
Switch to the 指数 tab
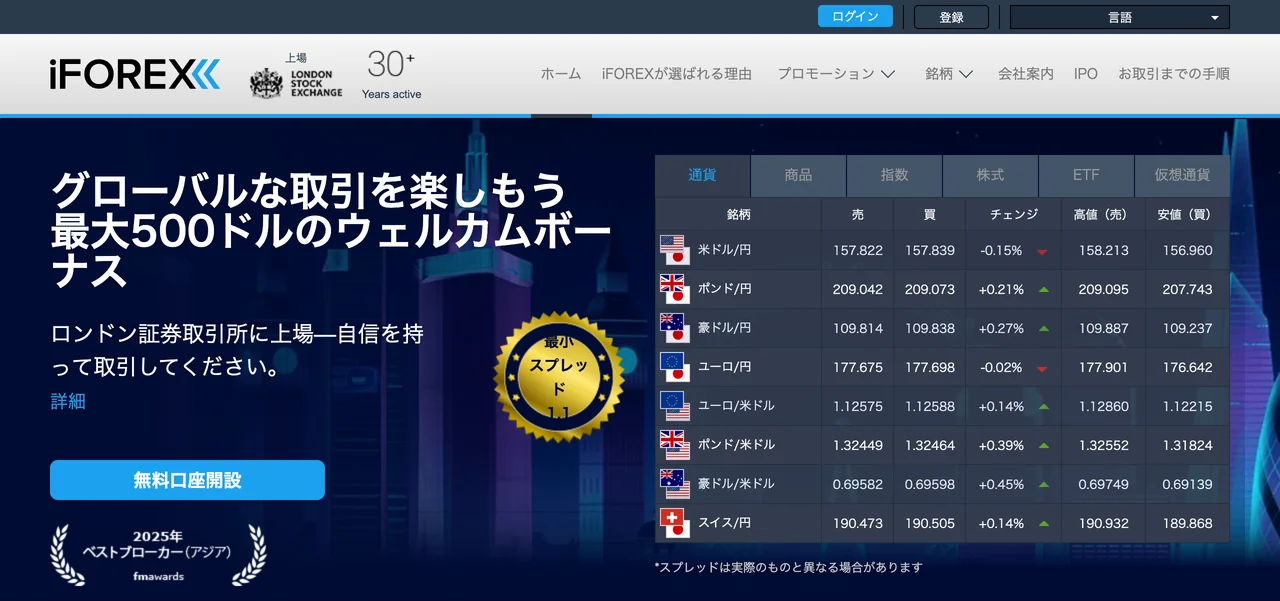click(894, 175)
